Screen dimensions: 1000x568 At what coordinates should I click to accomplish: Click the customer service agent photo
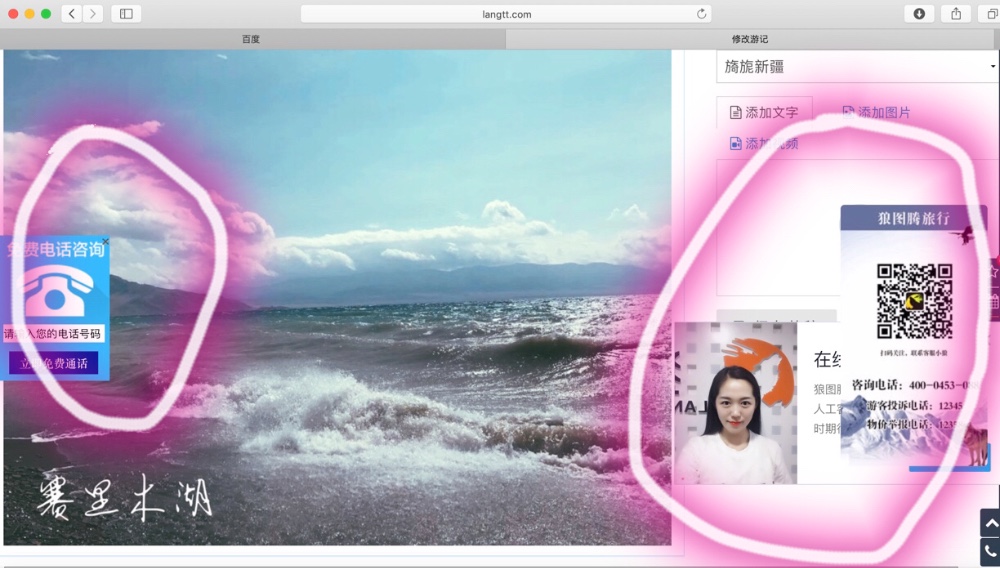coord(735,403)
